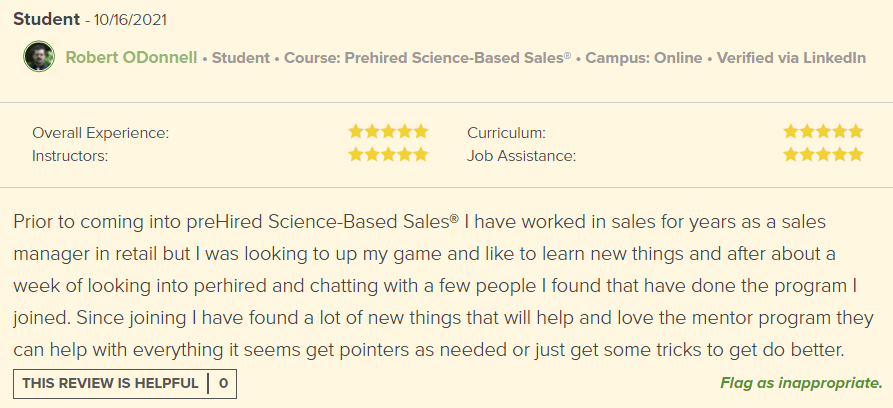
Task: Click the last star of Job Assistance
Action: point(855,155)
